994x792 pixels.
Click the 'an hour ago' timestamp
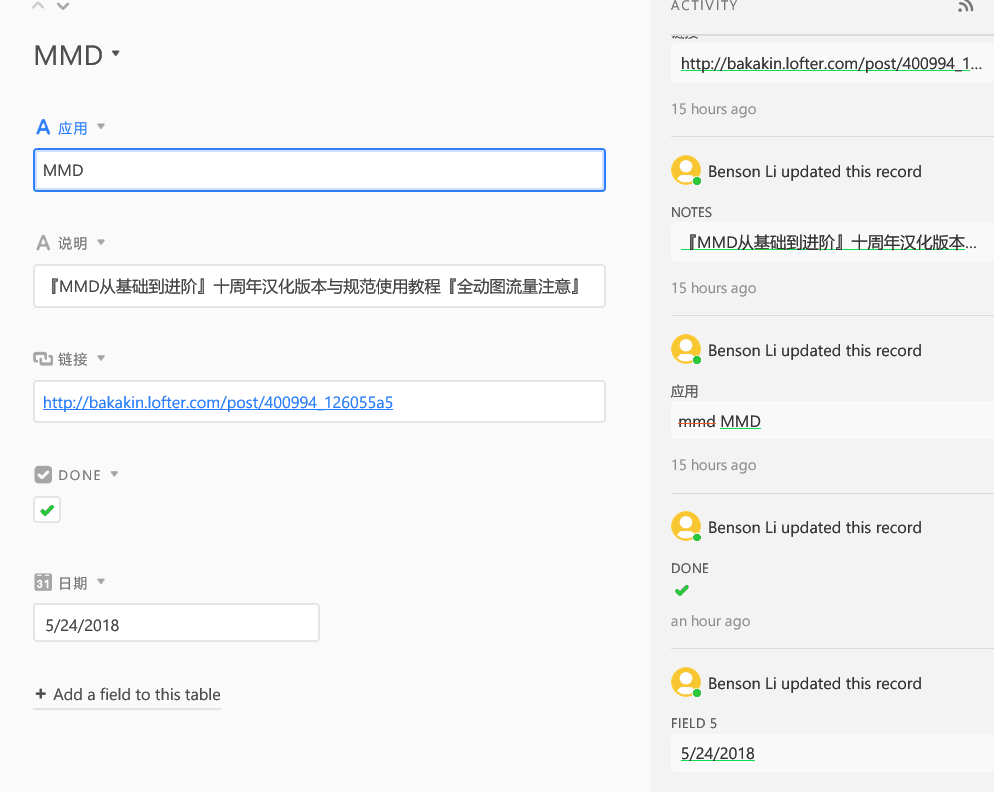click(710, 621)
